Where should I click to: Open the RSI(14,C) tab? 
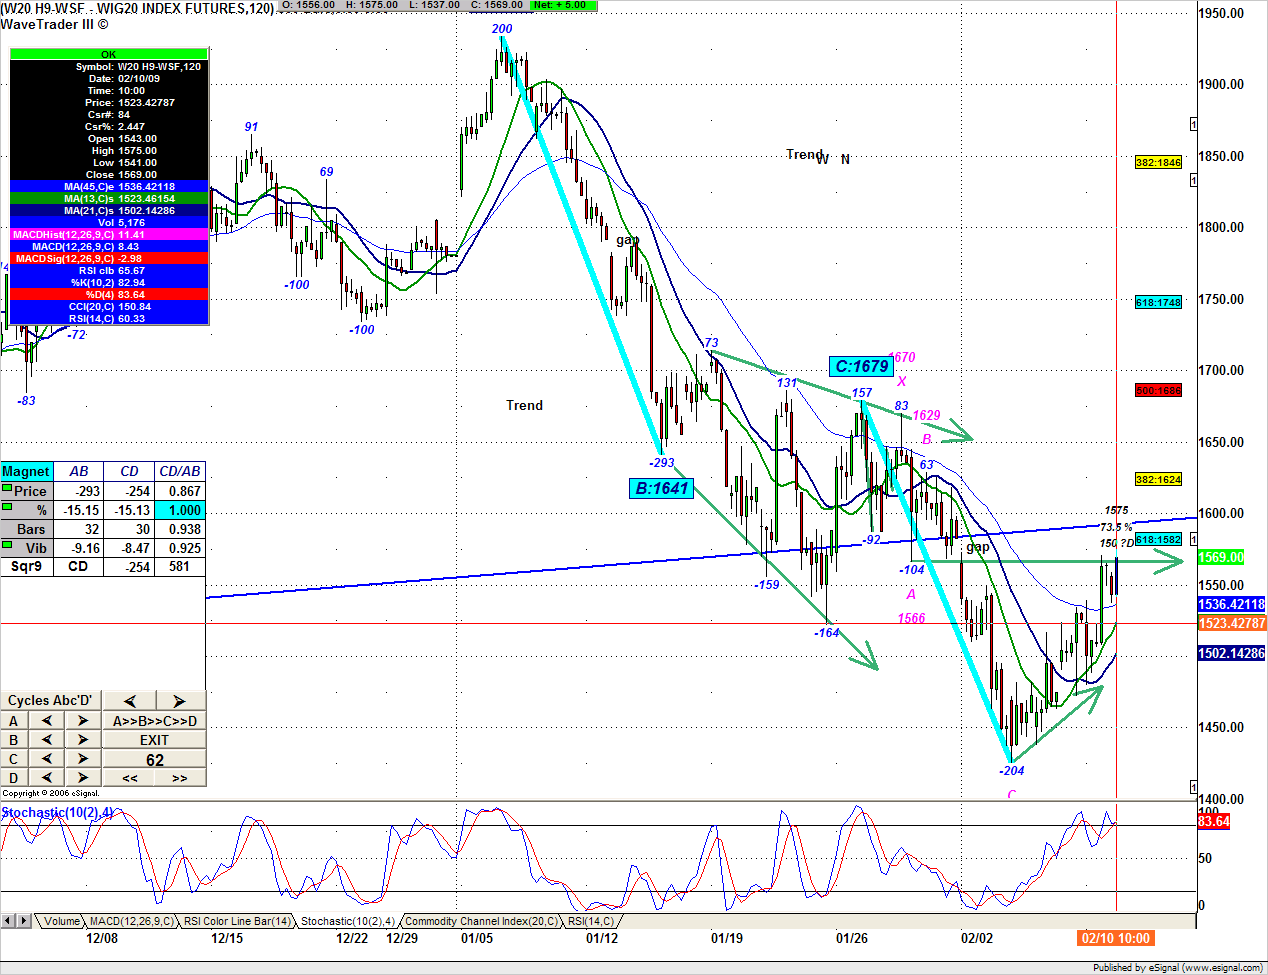click(591, 921)
